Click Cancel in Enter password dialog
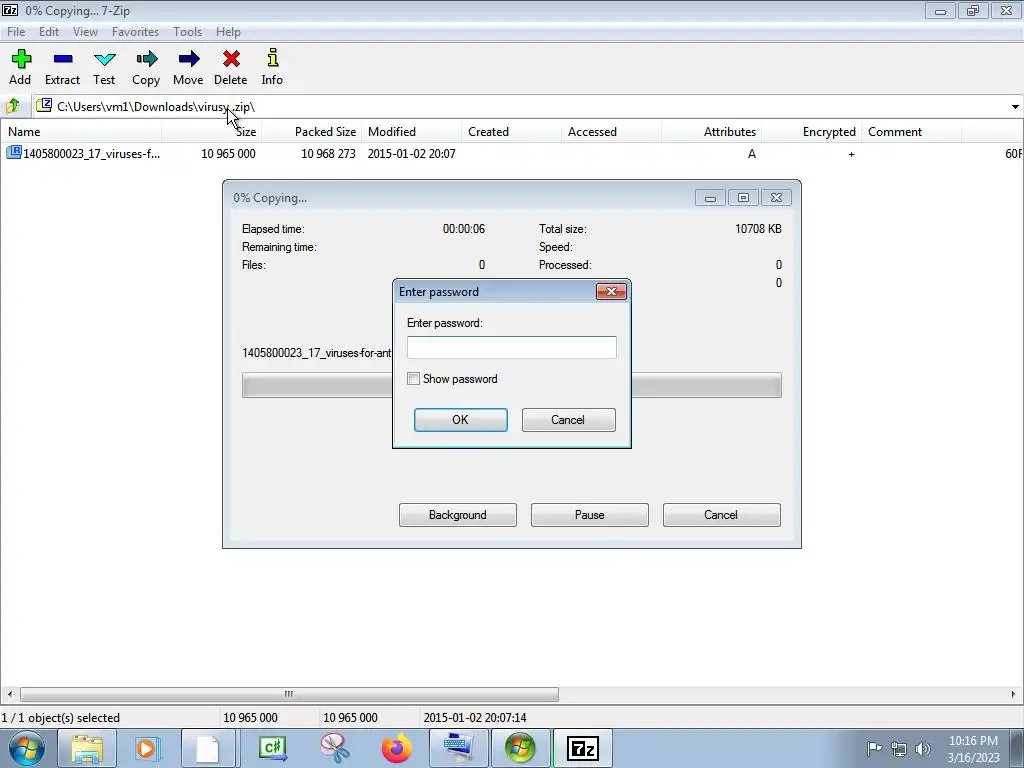1024x768 pixels. click(568, 420)
